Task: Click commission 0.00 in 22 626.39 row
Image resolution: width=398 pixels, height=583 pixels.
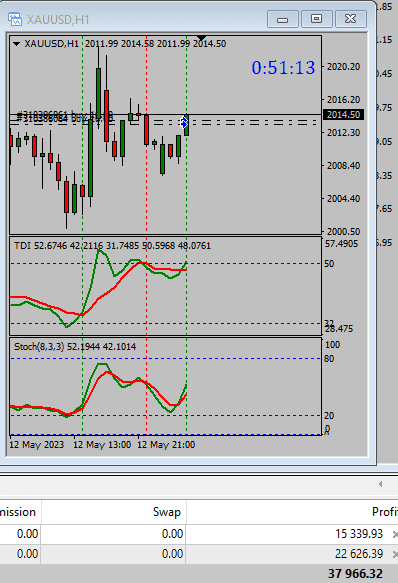Action: pos(27,554)
